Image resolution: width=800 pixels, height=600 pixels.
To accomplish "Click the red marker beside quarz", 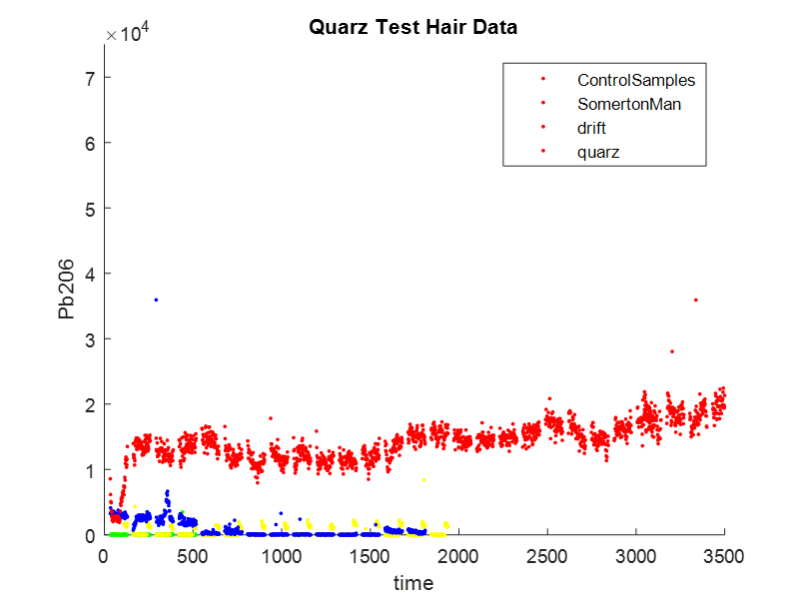I will click(x=542, y=152).
